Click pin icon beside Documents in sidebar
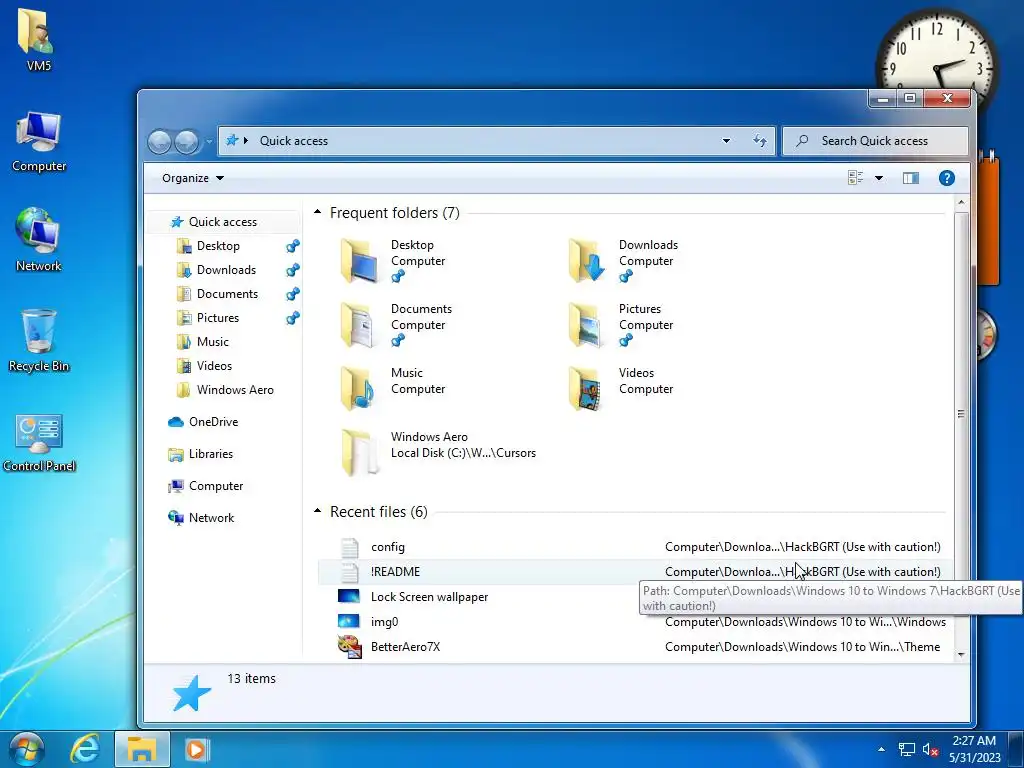1024x768 pixels. click(293, 294)
